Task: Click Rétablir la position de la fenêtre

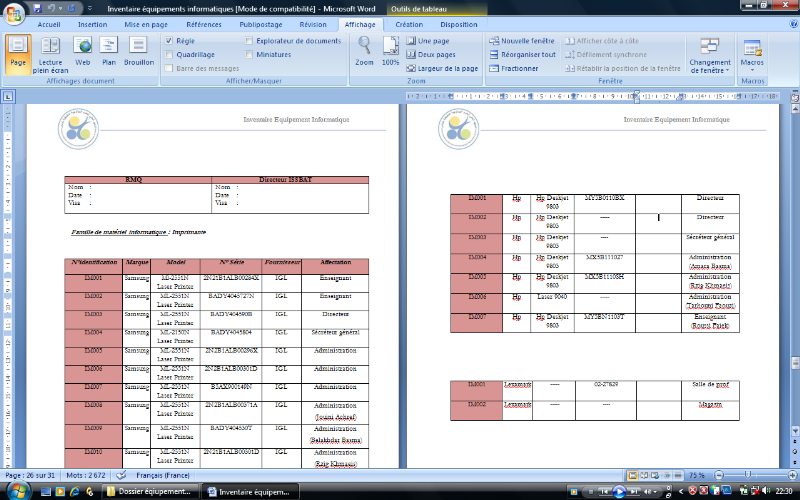Action: click(x=623, y=68)
